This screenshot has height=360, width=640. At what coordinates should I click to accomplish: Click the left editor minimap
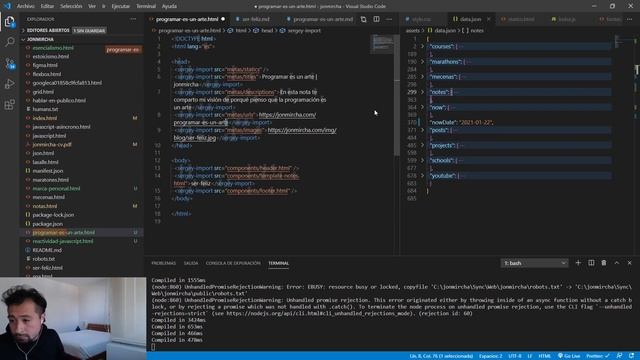(x=382, y=44)
